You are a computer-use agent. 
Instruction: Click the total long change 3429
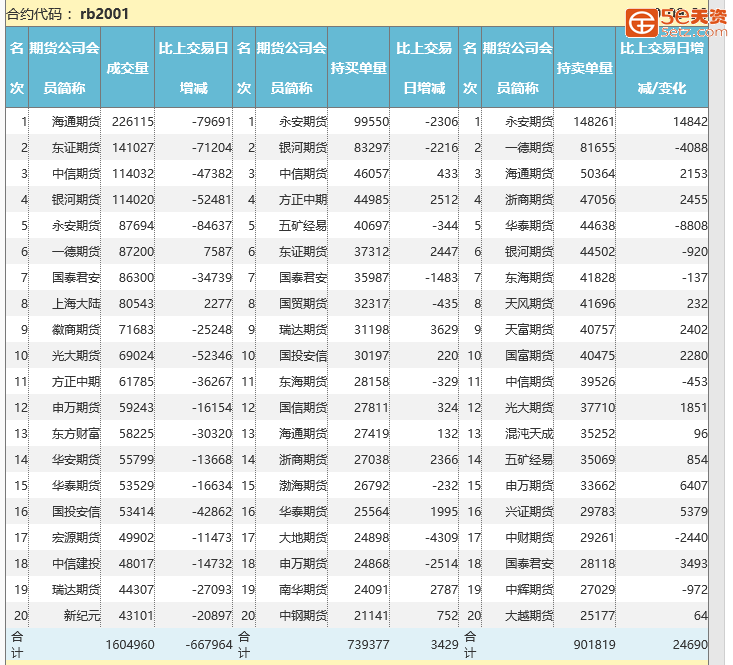(444, 645)
